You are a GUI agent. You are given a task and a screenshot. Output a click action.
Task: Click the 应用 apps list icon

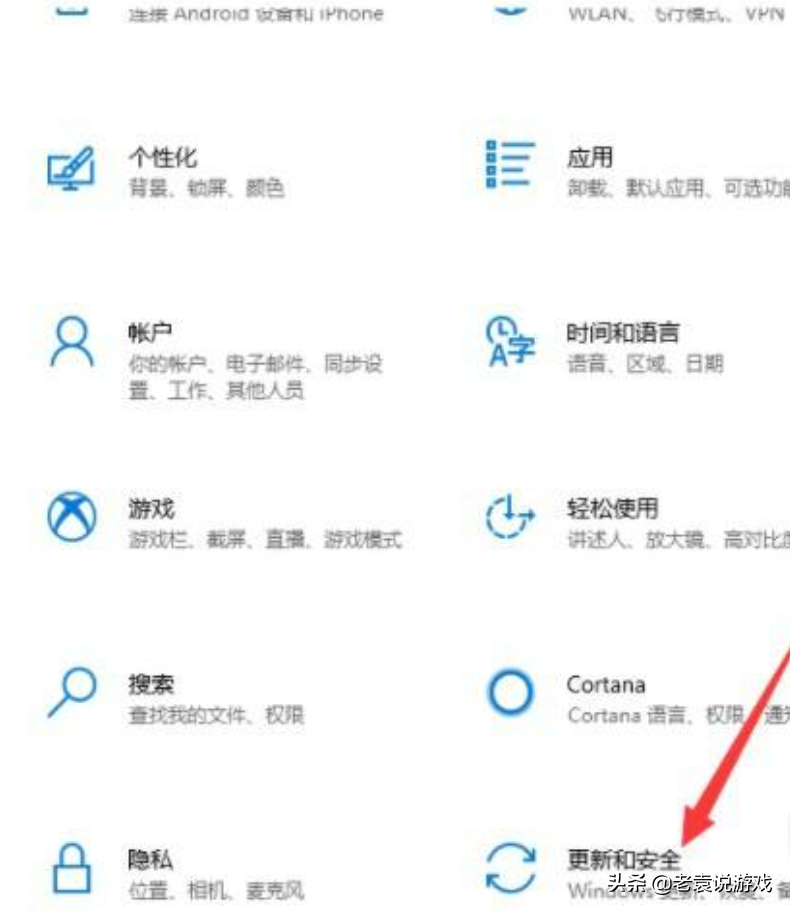click(510, 164)
